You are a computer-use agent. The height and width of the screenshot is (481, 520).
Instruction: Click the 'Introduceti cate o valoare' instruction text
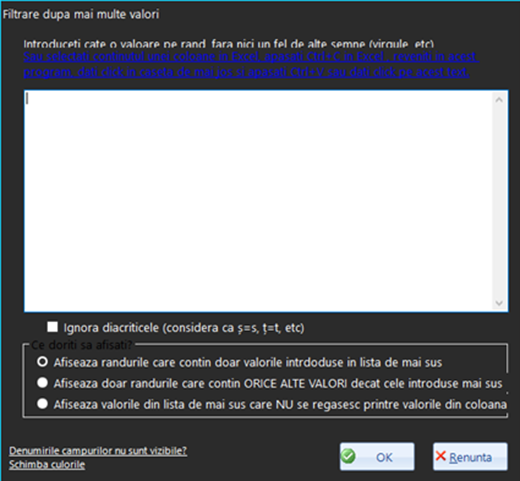pyautogui.click(x=229, y=44)
